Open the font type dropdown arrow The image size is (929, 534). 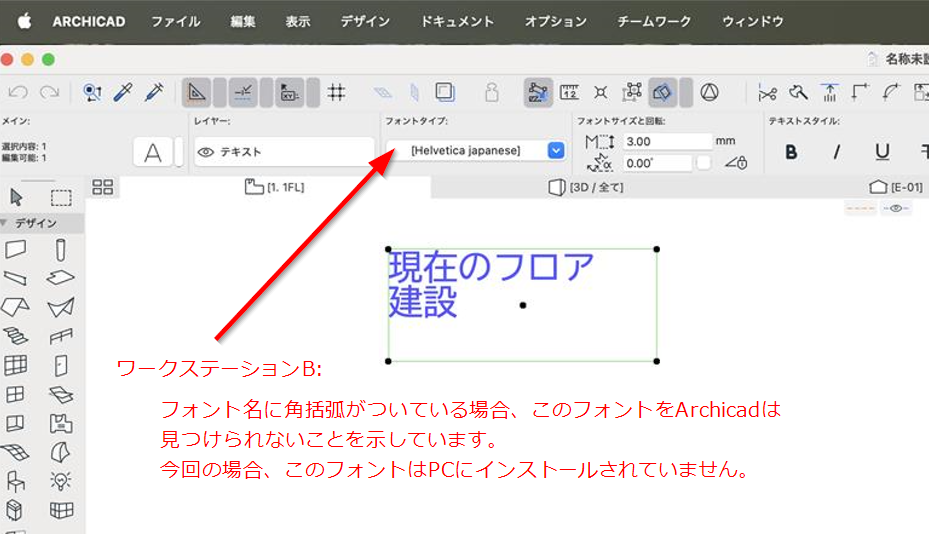click(556, 151)
